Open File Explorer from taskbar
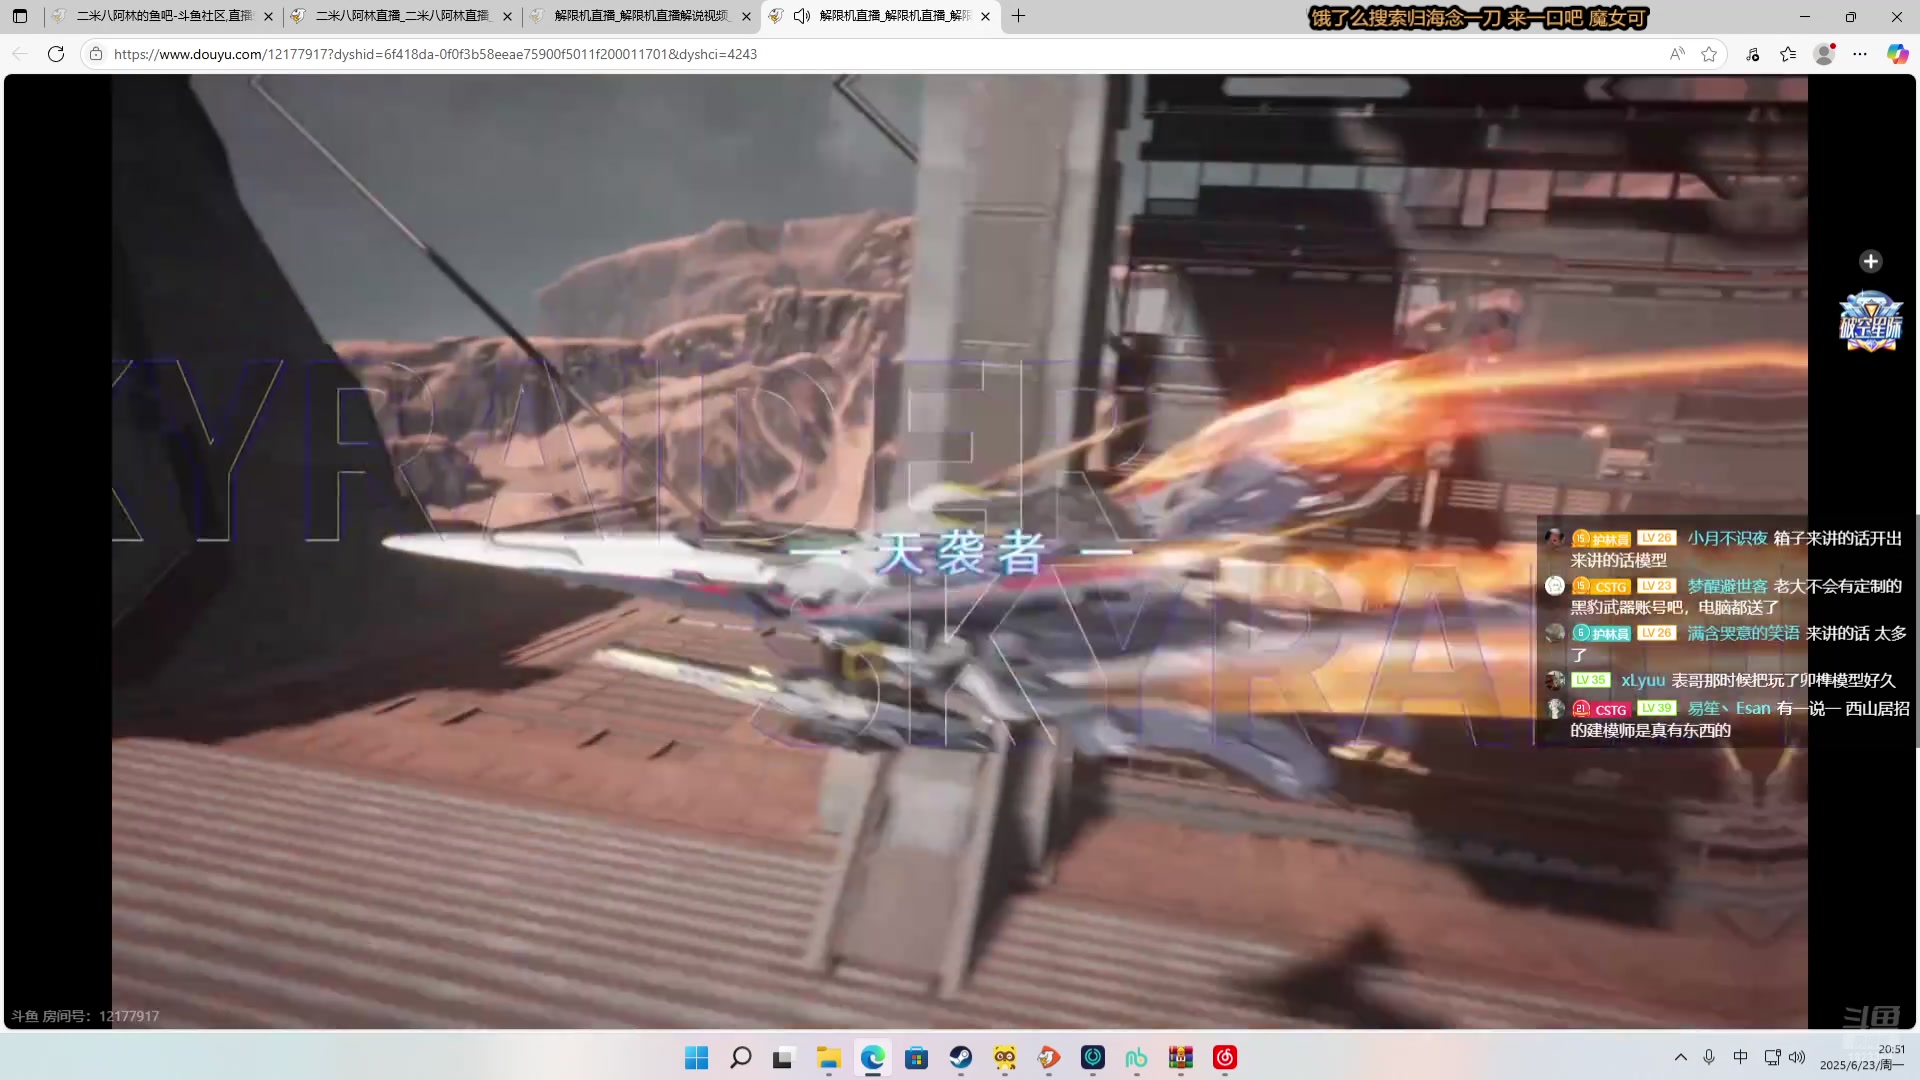 (x=828, y=1057)
